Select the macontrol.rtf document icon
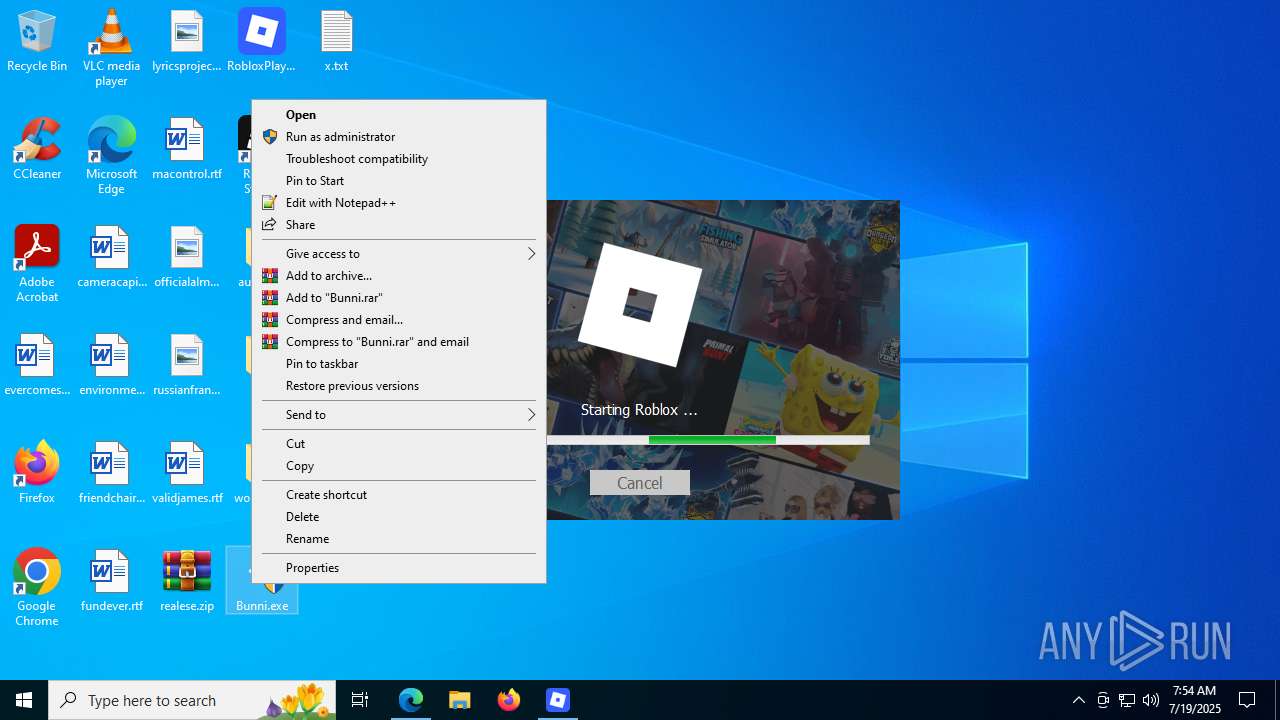Viewport: 1280px width, 720px height. click(187, 149)
